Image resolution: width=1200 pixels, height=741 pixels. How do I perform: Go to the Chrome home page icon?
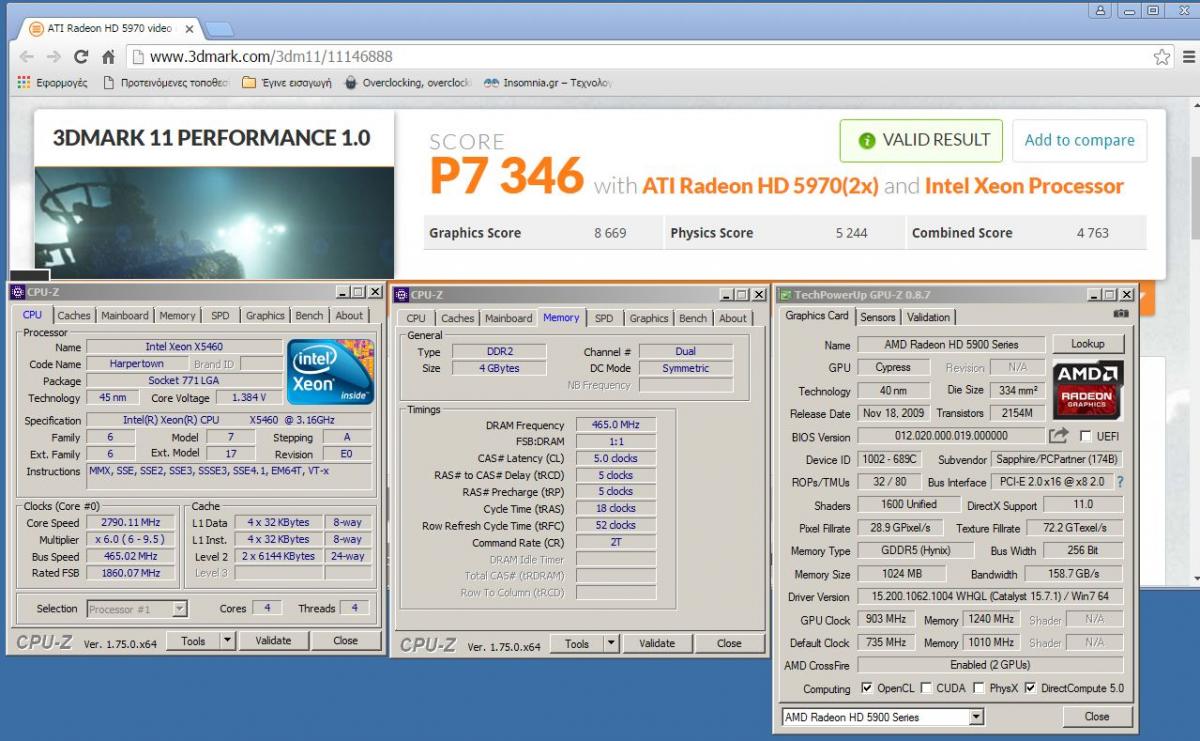click(108, 57)
